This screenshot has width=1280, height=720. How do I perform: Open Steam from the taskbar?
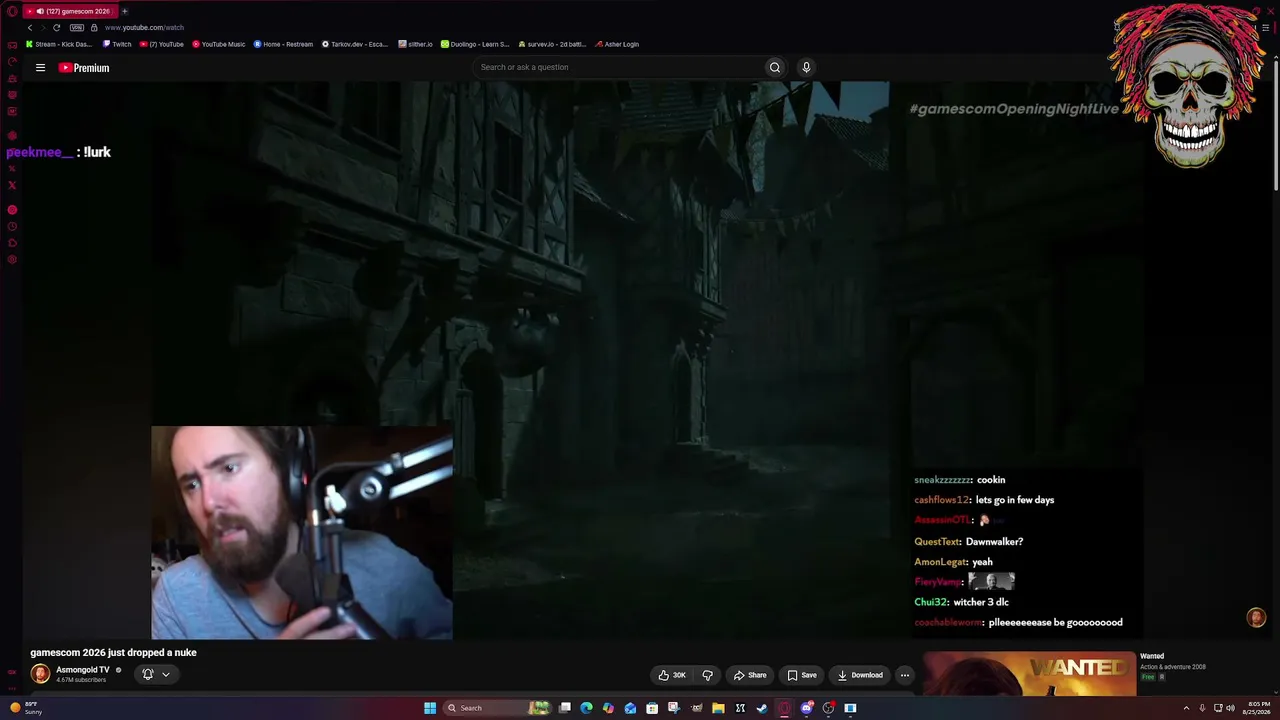coord(762,708)
